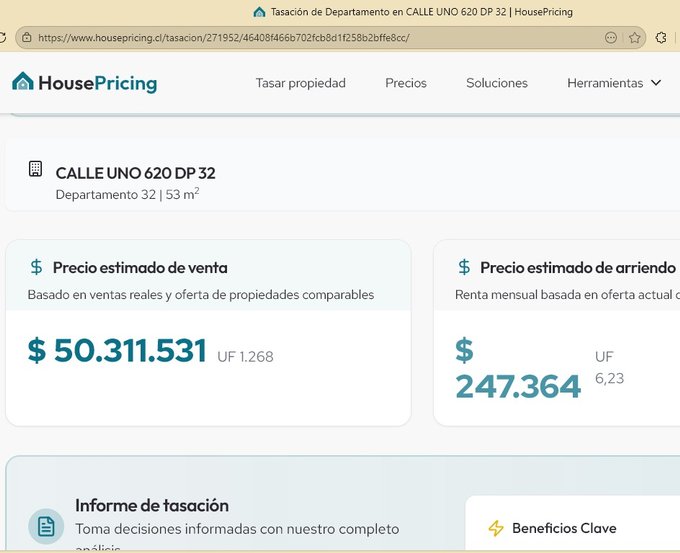Click the document icon beside Informe de tasación
Screen dimensions: 680x553
[46, 526]
